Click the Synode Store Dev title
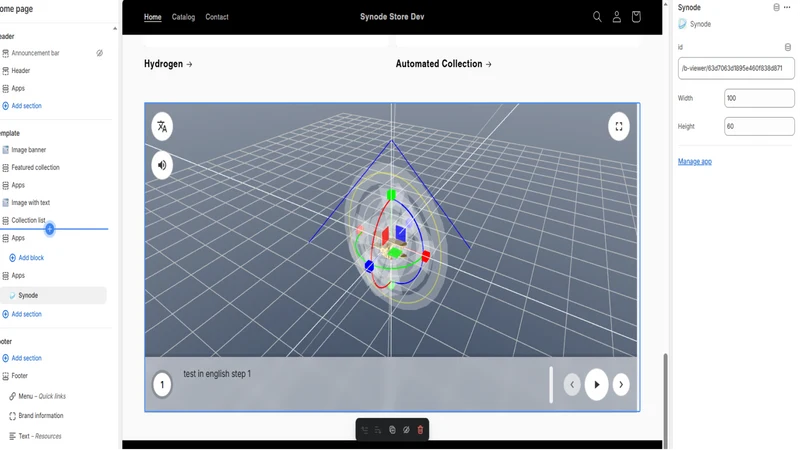The height and width of the screenshot is (450, 800). (392, 17)
